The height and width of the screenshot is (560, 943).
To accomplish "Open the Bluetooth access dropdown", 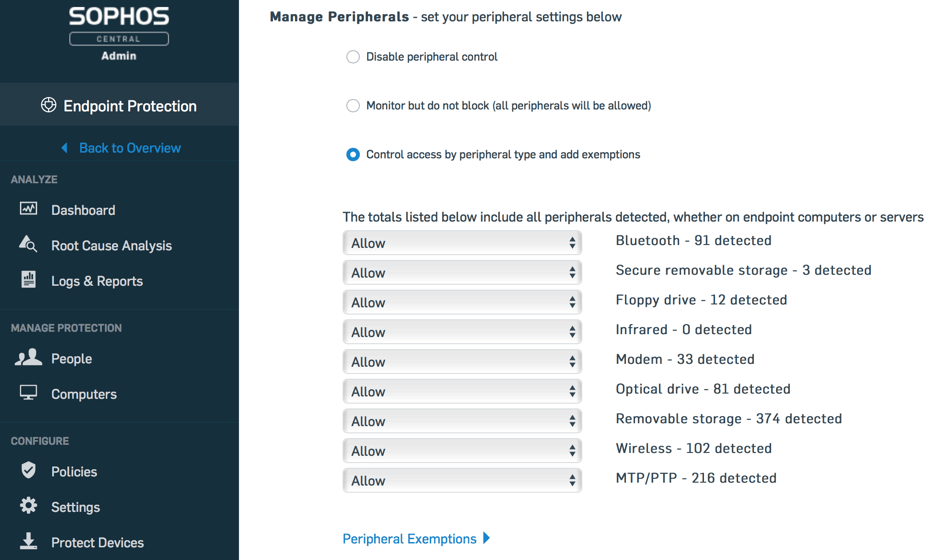I will click(x=461, y=243).
